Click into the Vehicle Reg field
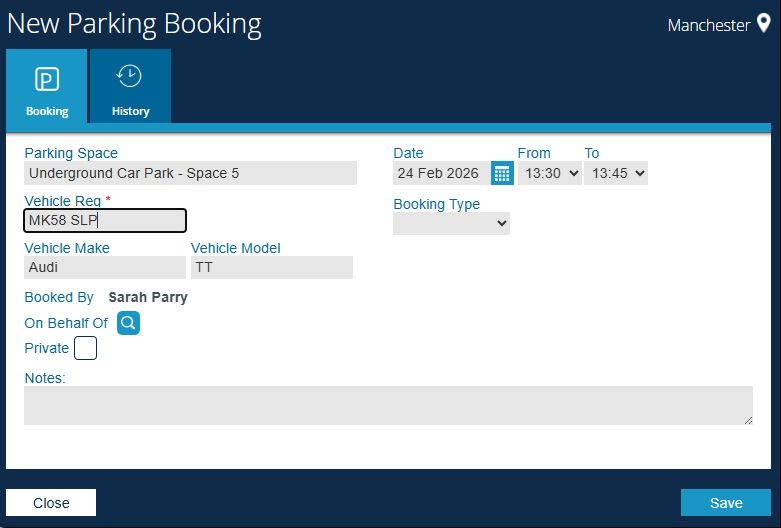781x528 pixels. [x=105, y=220]
